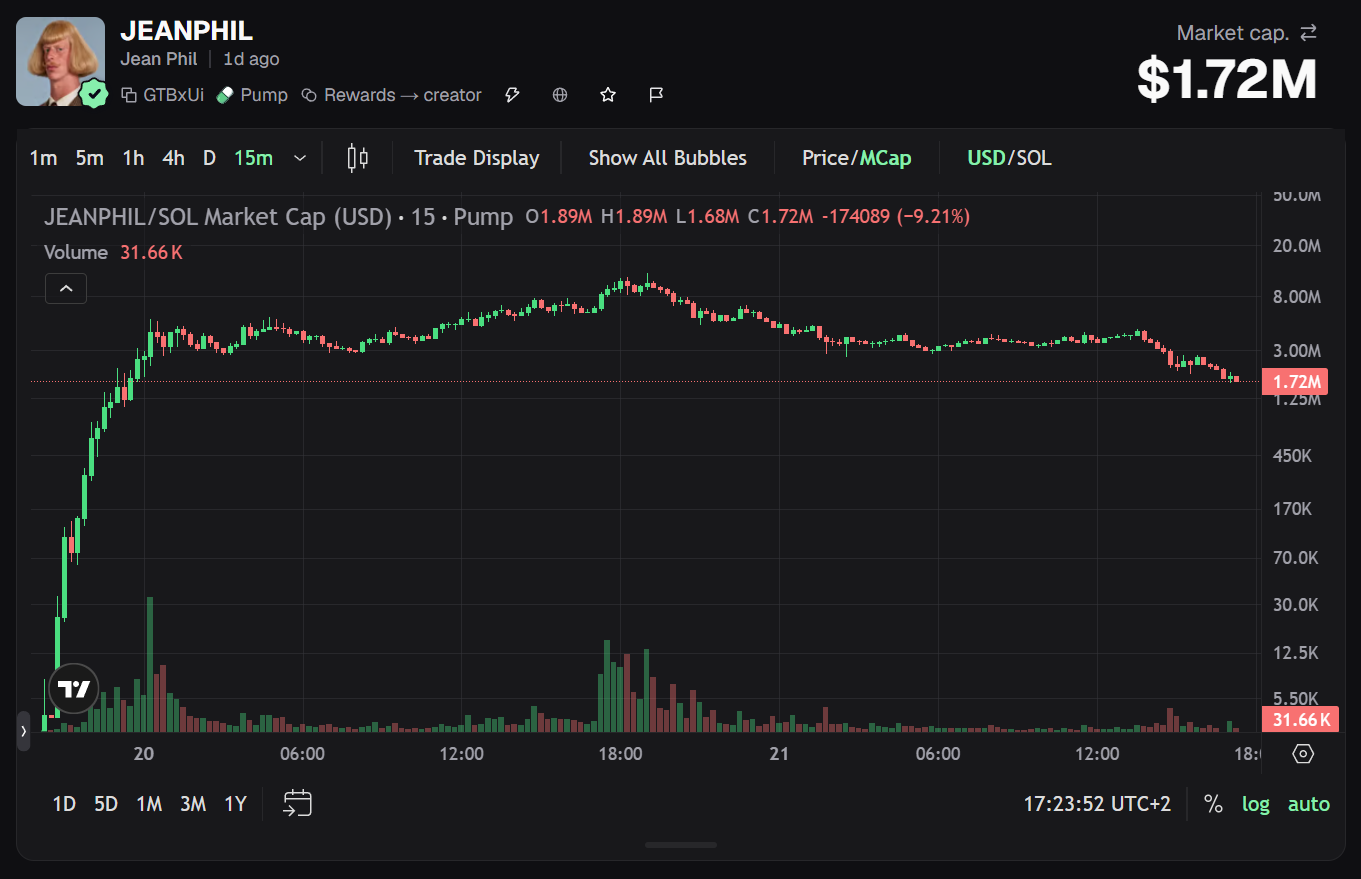
Task: Open the timeframe dropdown chevron next to 15m
Action: point(299,158)
